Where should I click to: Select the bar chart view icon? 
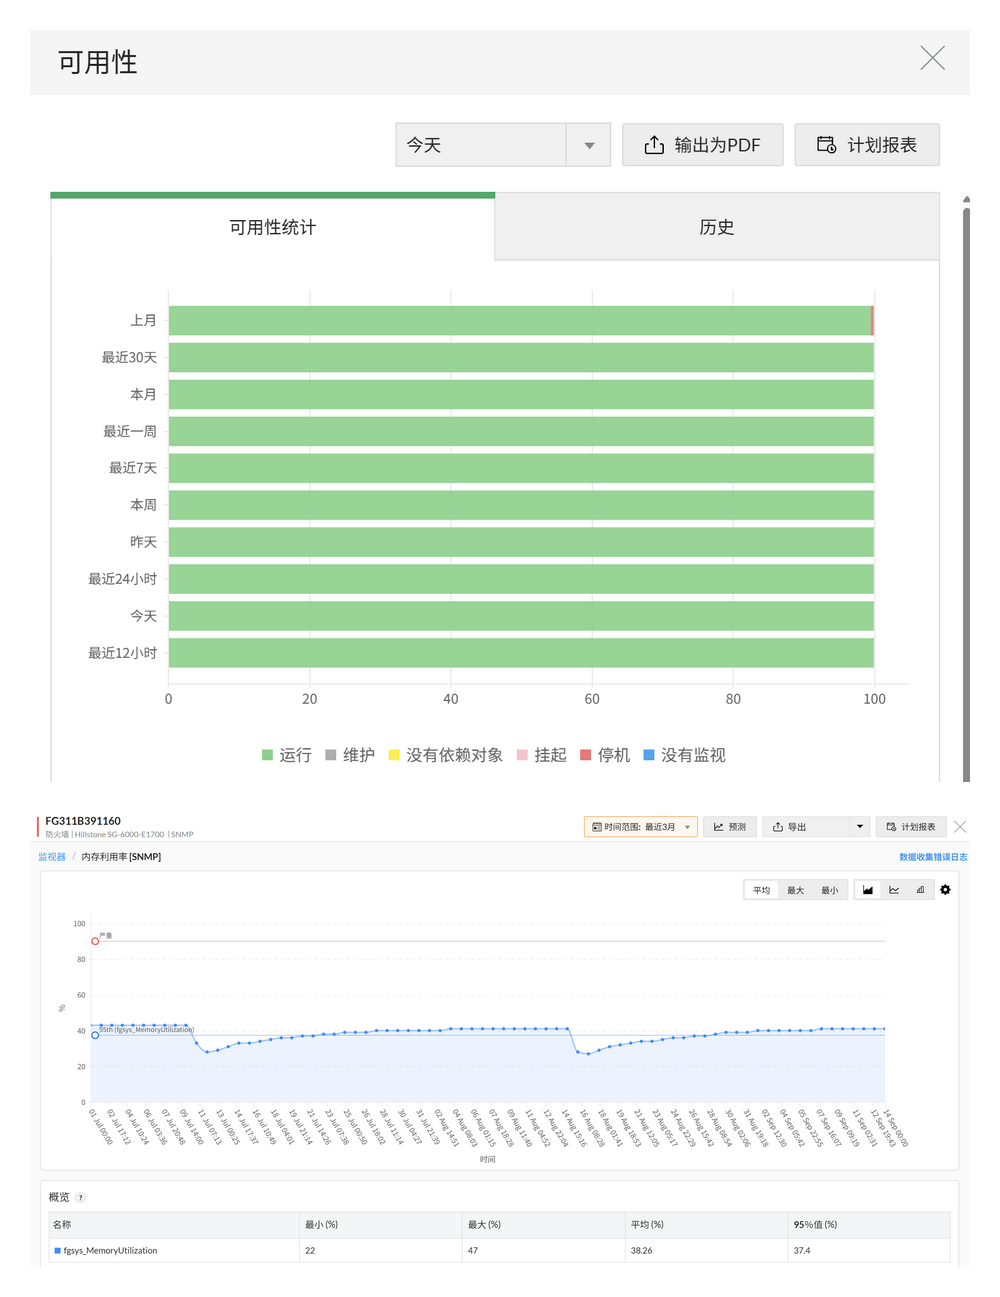click(921, 889)
